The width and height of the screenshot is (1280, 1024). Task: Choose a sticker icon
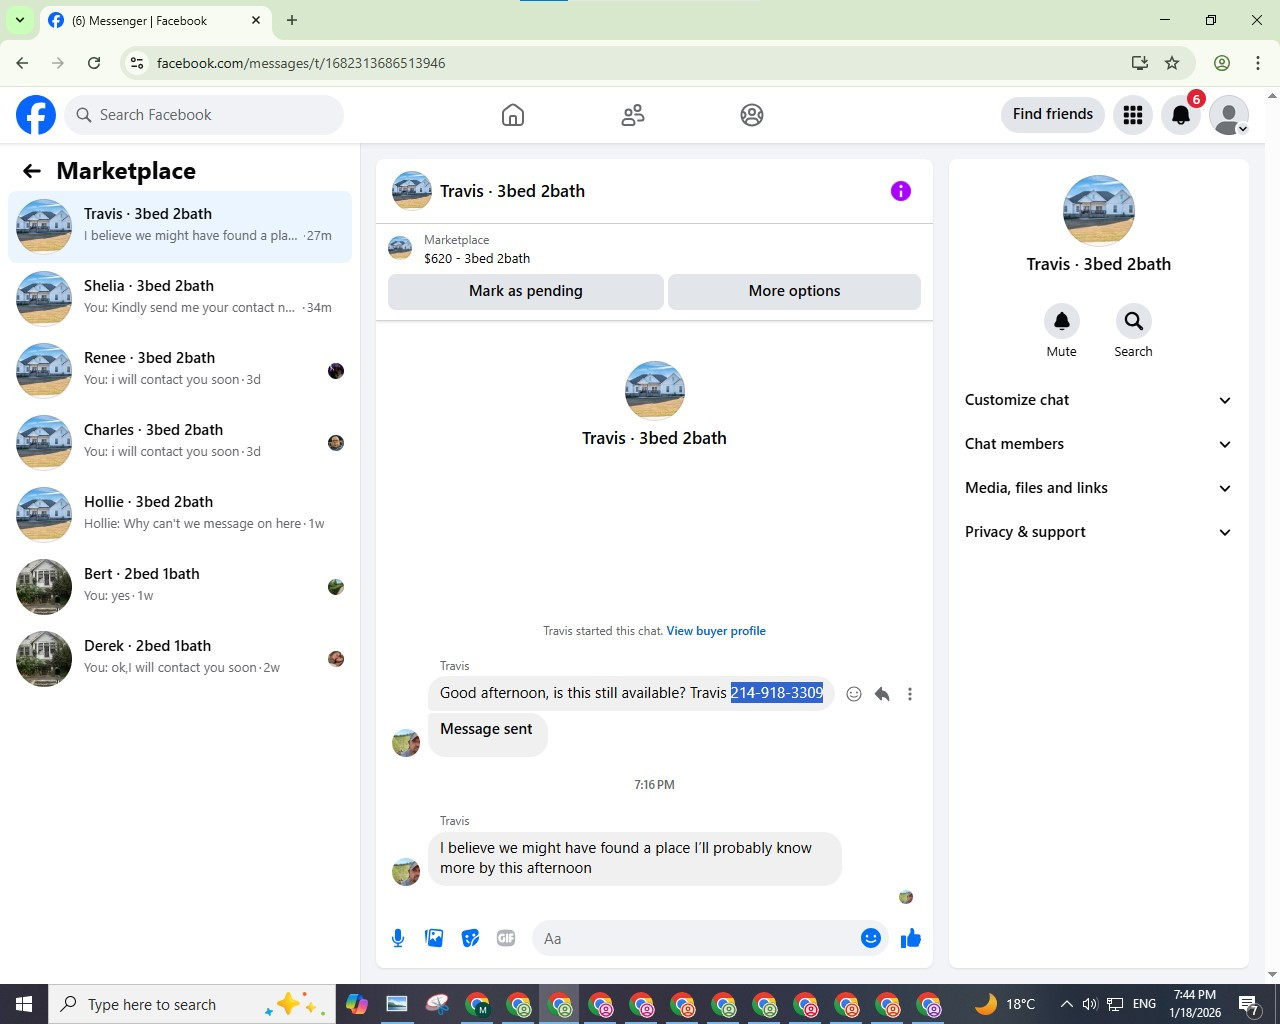[x=470, y=938]
